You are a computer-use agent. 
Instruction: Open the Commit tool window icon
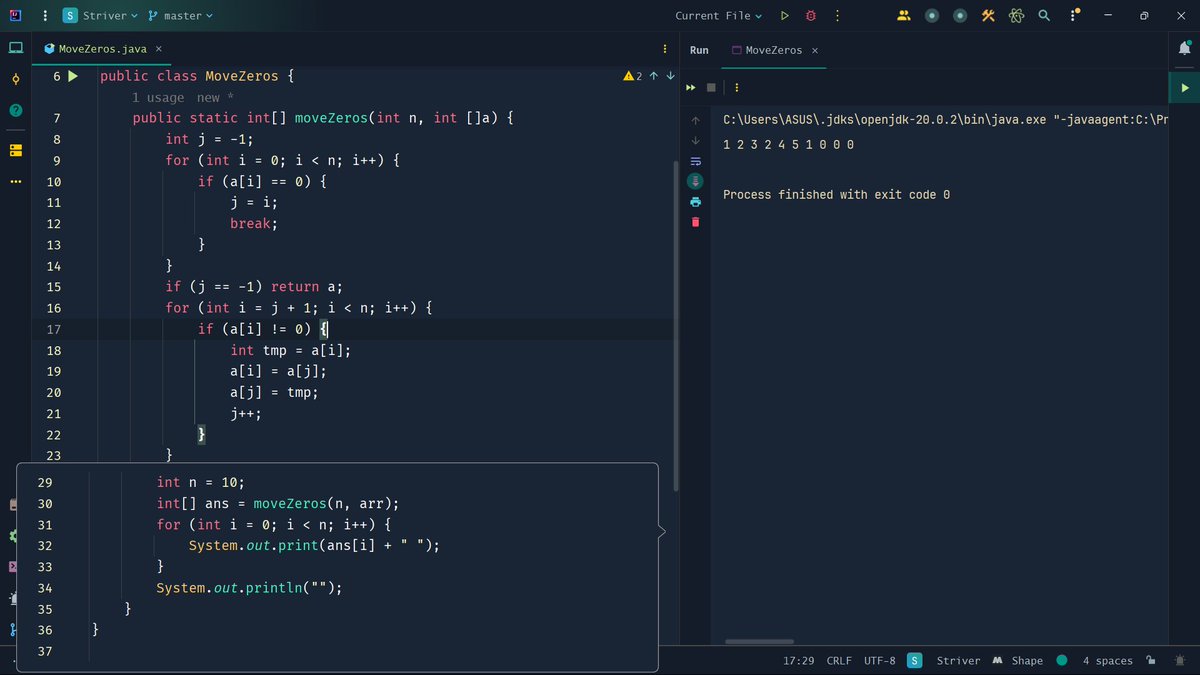15,80
